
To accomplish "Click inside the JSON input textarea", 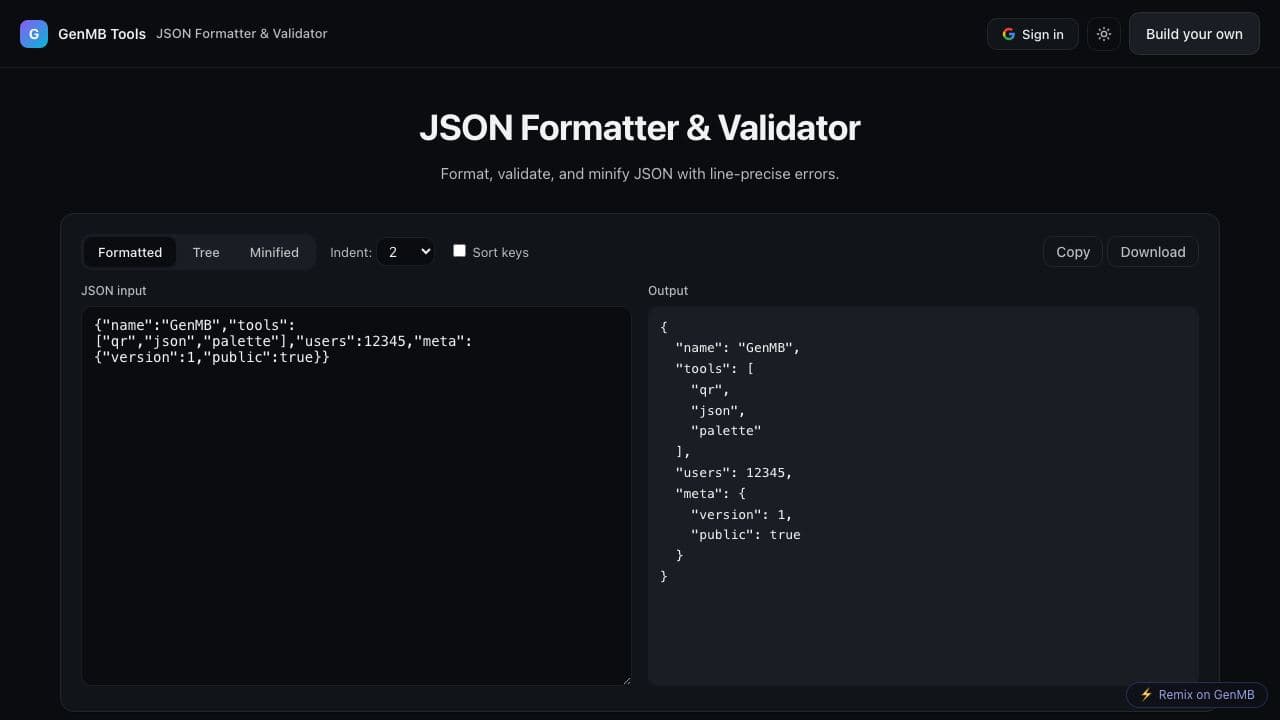I will tap(356, 496).
